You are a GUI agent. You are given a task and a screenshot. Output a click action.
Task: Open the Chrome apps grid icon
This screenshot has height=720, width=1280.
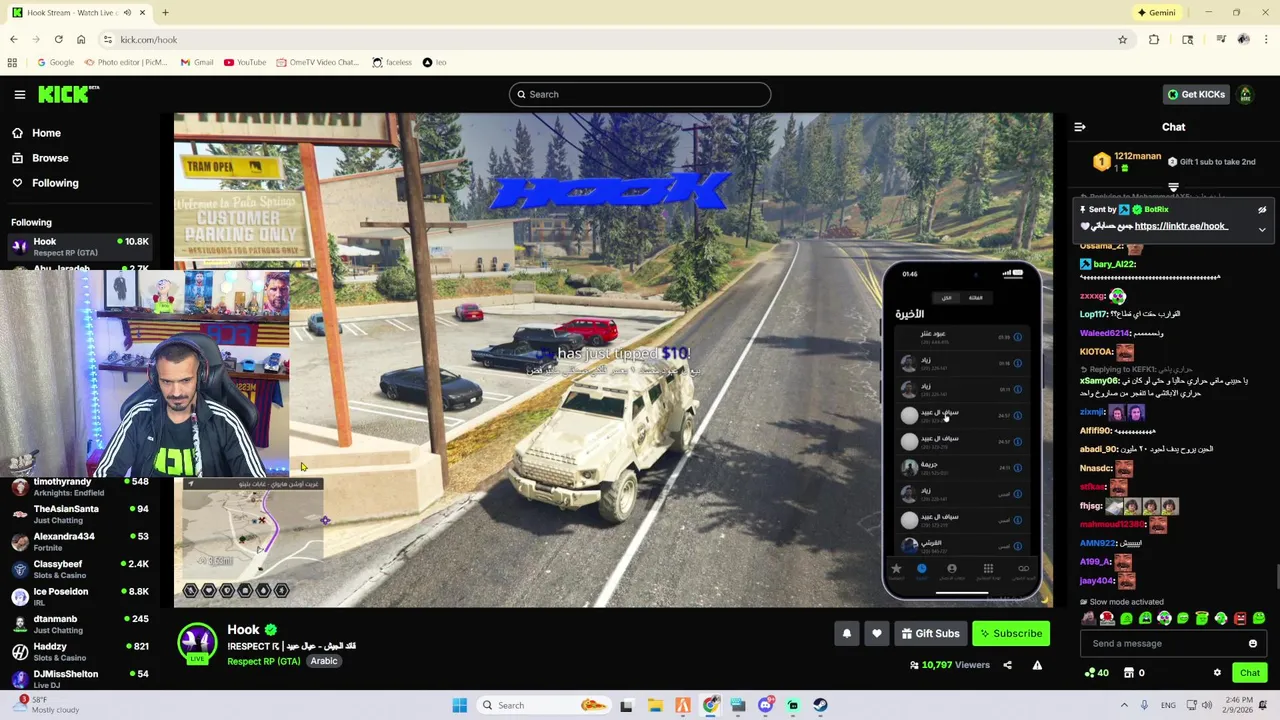coord(12,62)
